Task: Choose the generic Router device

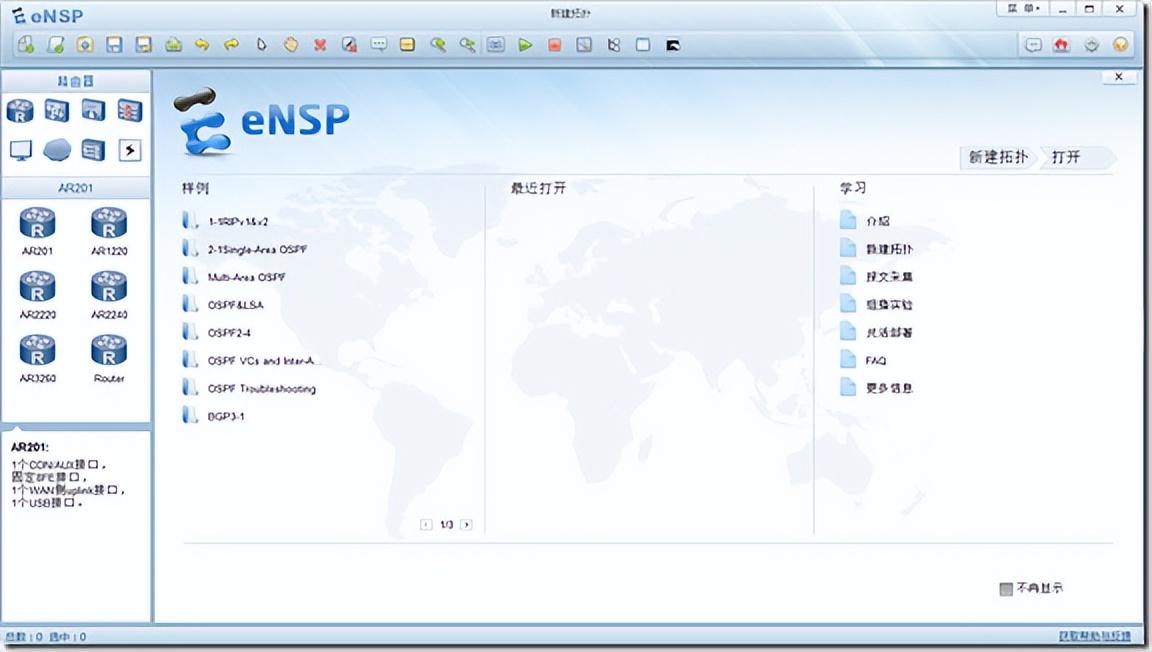Action: (109, 359)
